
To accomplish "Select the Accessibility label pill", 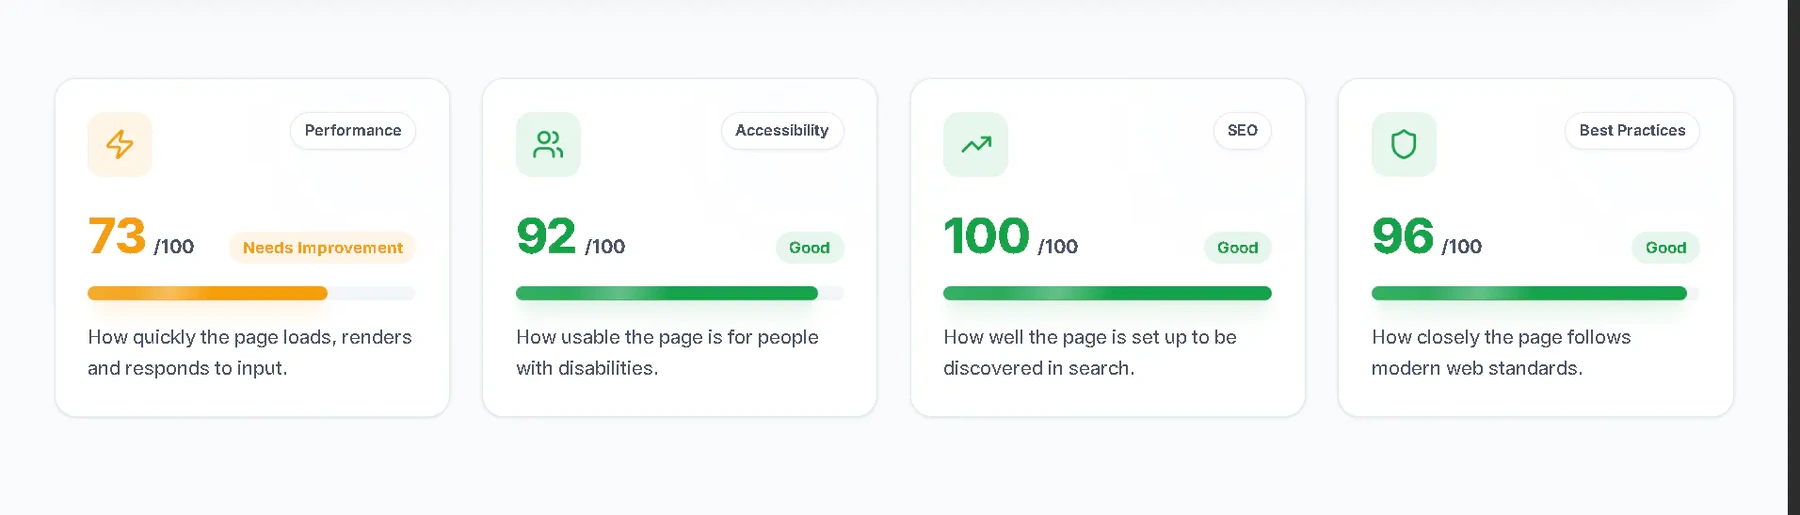I will 782,131.
